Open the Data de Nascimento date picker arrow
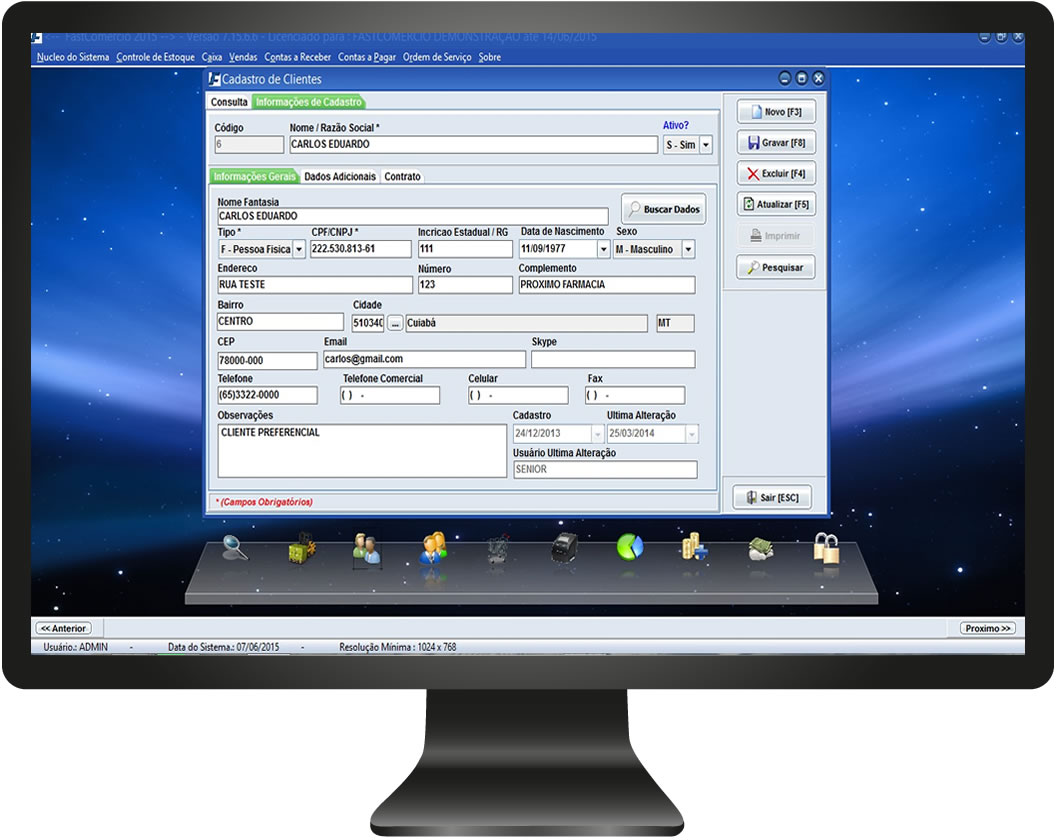 click(x=603, y=249)
